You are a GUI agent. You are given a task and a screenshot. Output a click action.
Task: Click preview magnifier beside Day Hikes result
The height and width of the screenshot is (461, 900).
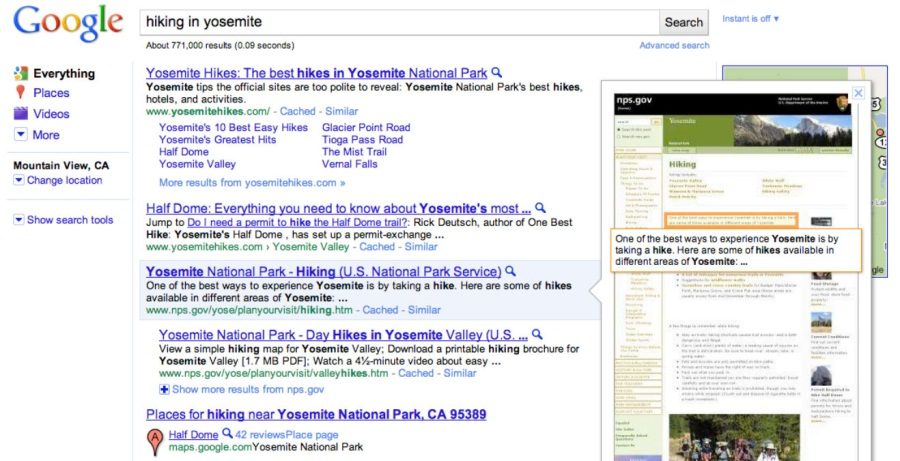tap(537, 334)
